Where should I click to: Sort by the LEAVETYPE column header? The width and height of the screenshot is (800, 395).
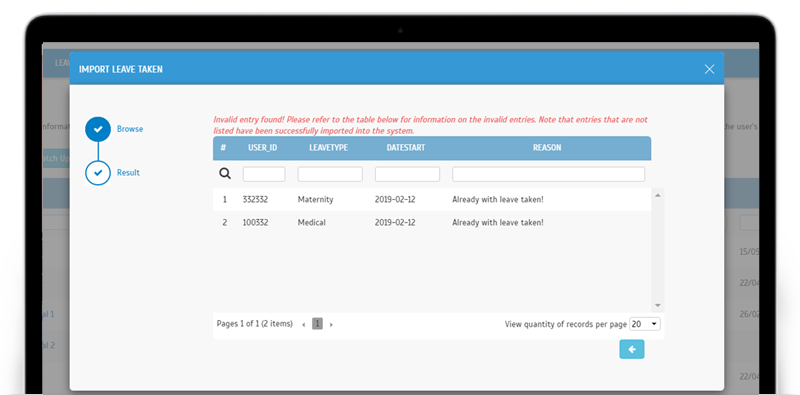tap(329, 147)
